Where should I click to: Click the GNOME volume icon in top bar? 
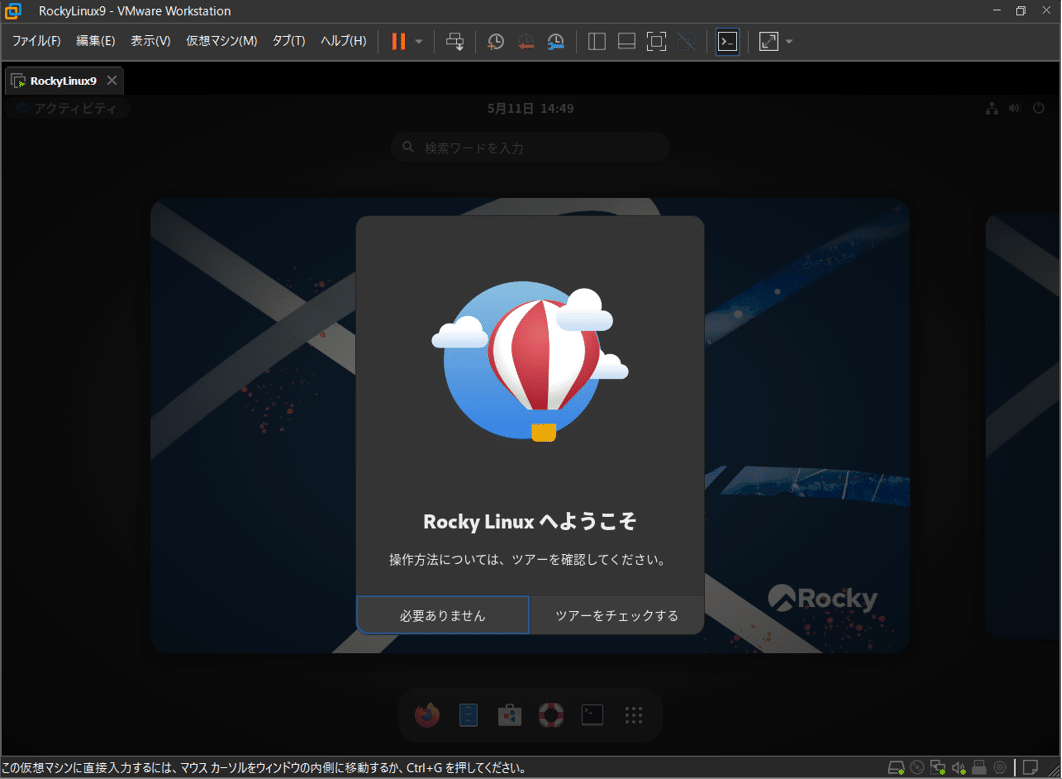coord(1015,108)
